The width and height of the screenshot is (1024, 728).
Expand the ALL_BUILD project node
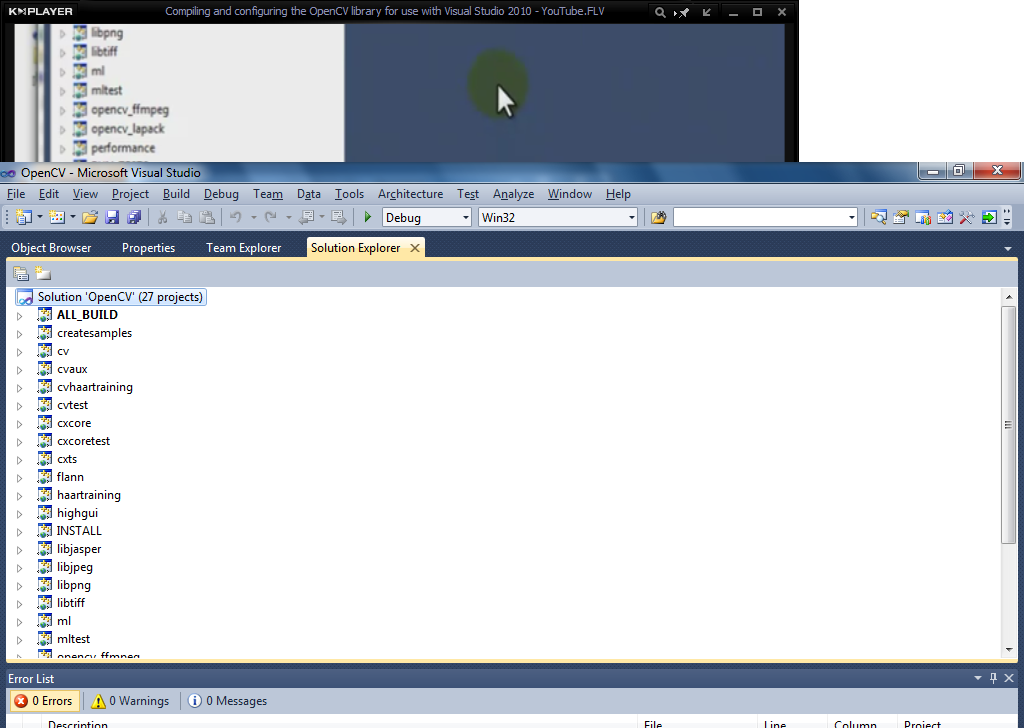pos(20,316)
